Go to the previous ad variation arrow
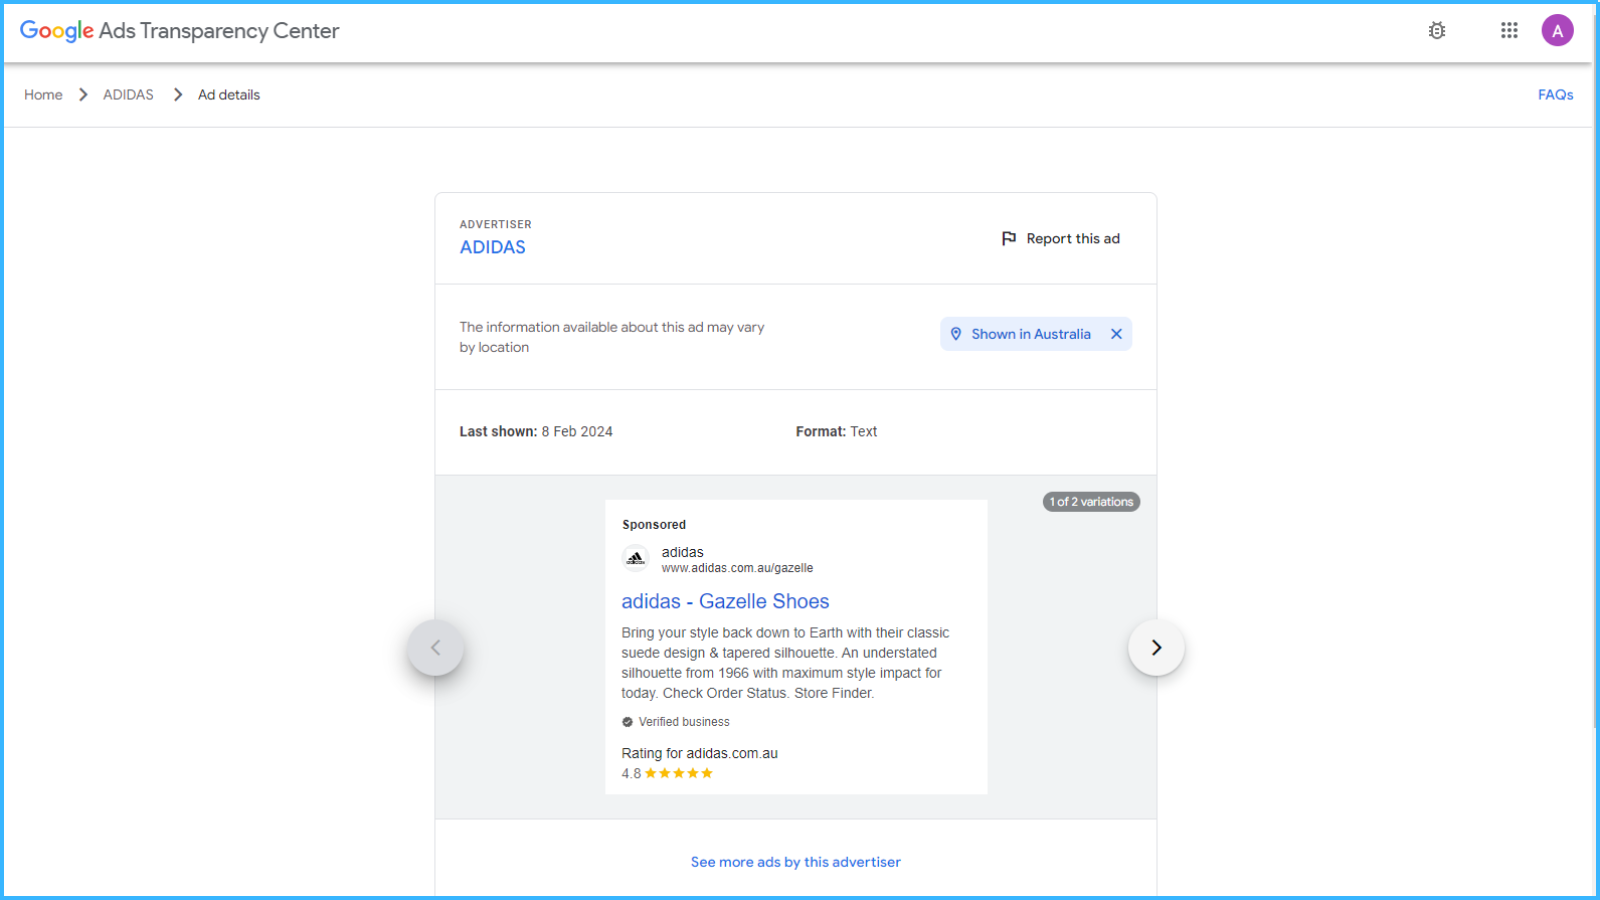Screen dimensions: 1600x900 (x=435, y=648)
